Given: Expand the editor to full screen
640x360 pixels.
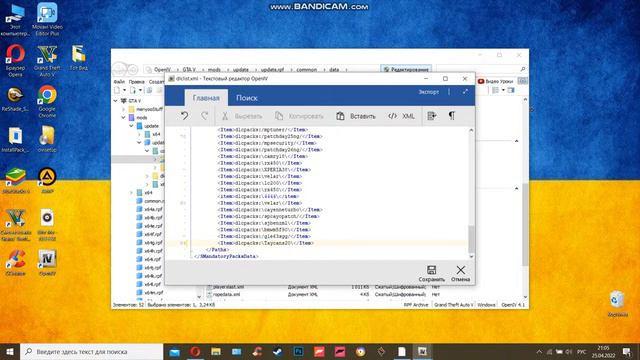Looking at the screenshot, I should pyautogui.click(x=465, y=92).
